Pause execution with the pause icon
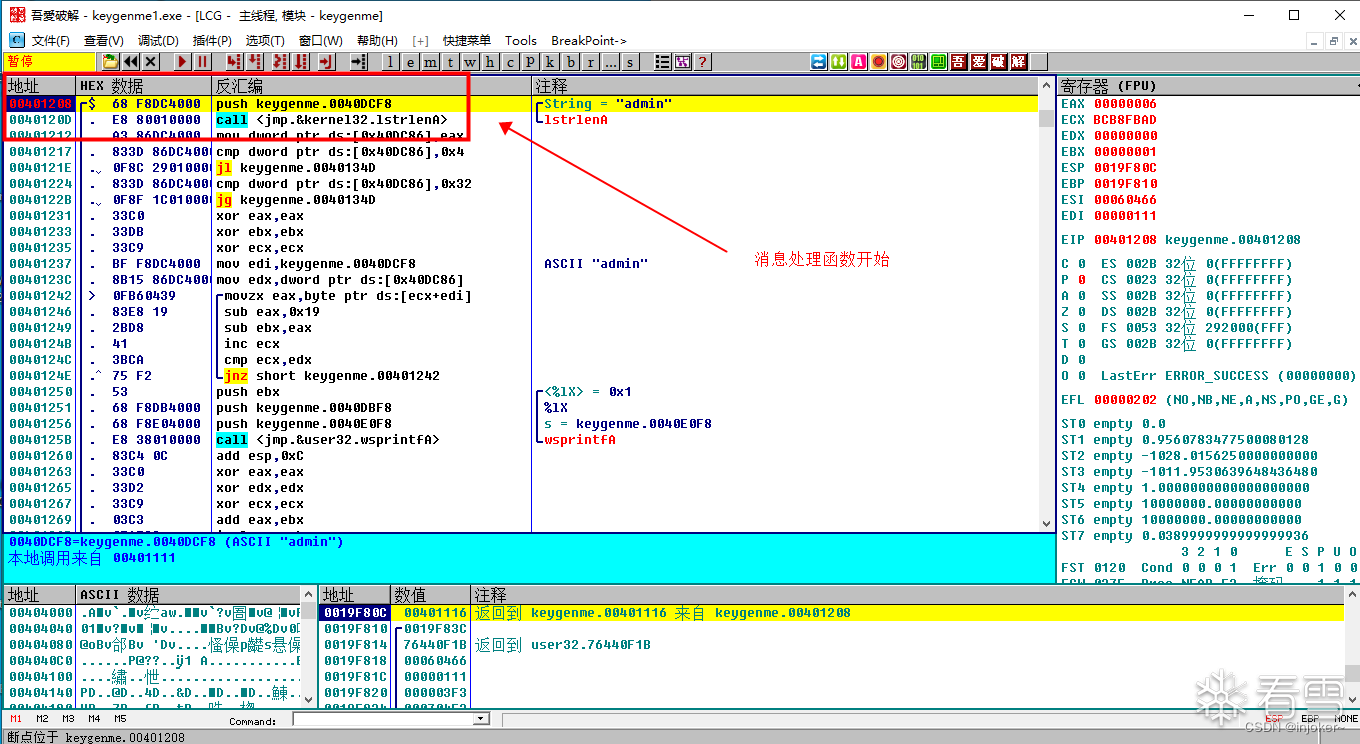Viewport: 1360px width, 744px height. (x=202, y=62)
